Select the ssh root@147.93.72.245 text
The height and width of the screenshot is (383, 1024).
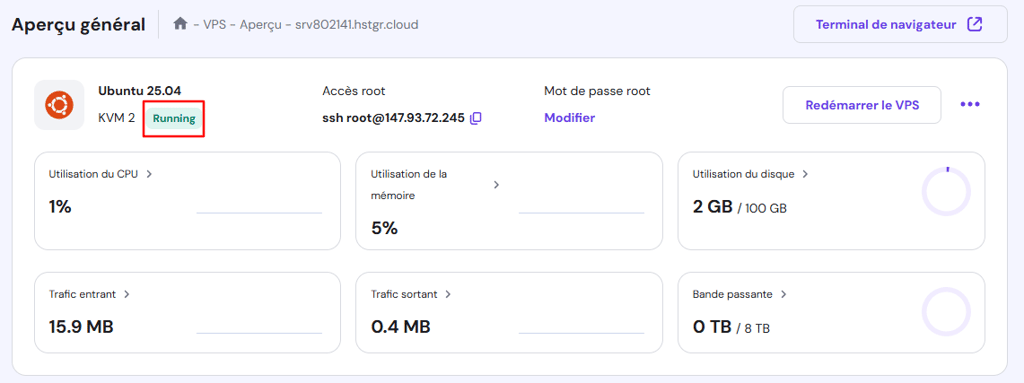[393, 118]
